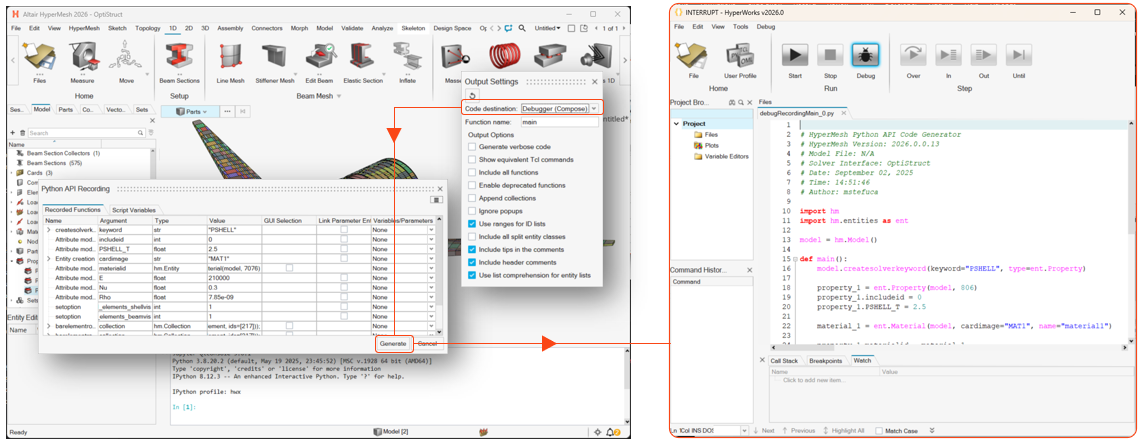
Task: Switch to the Script Variables tab
Action: [x=133, y=210]
